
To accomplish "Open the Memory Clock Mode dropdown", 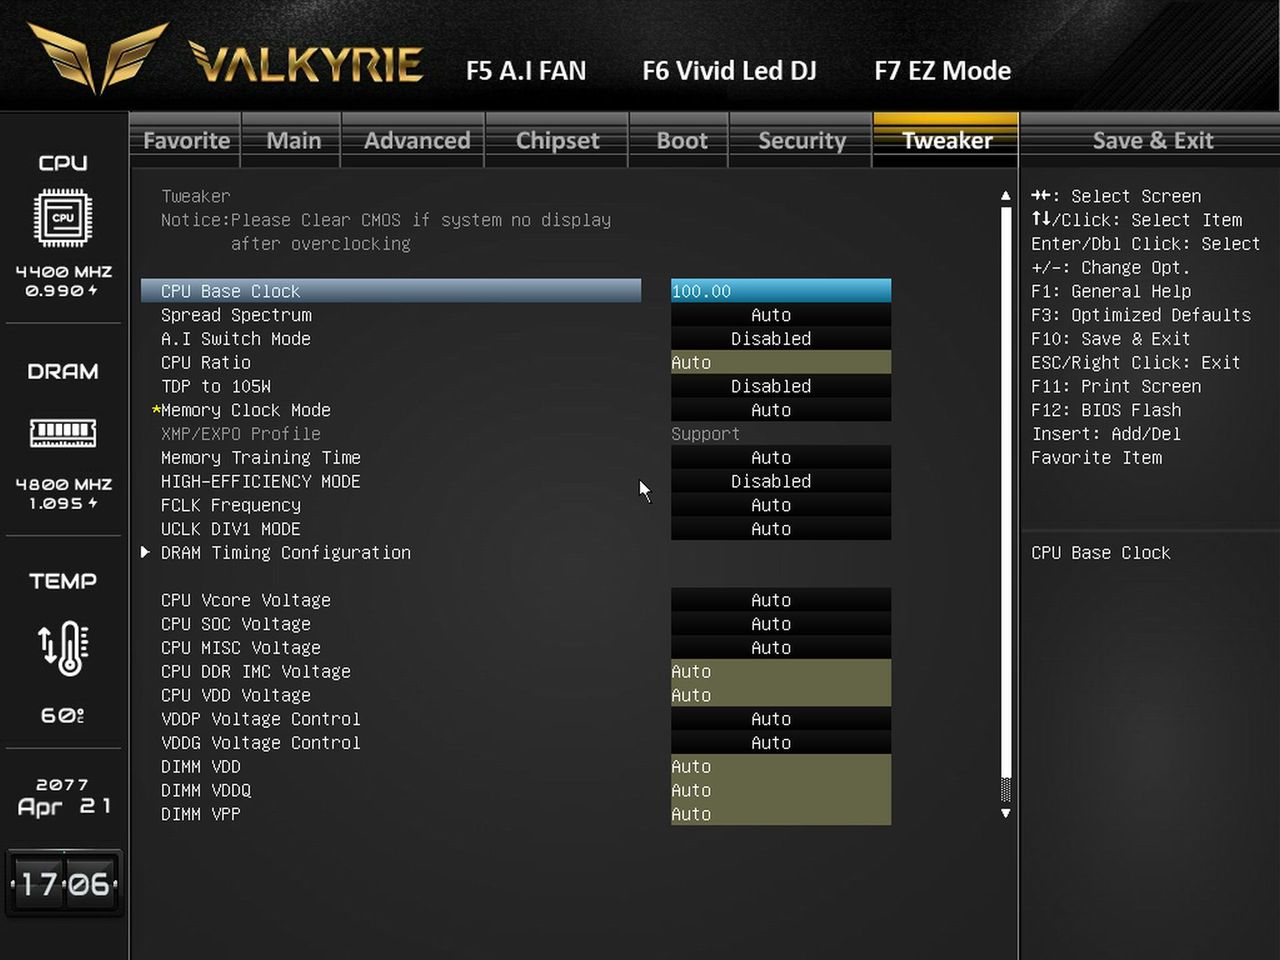I will click(x=781, y=410).
